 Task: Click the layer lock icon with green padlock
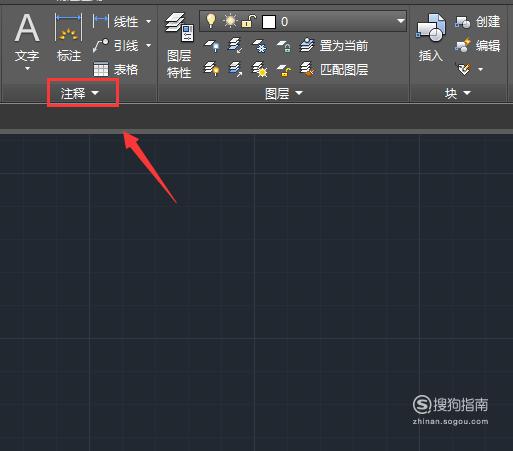283,46
